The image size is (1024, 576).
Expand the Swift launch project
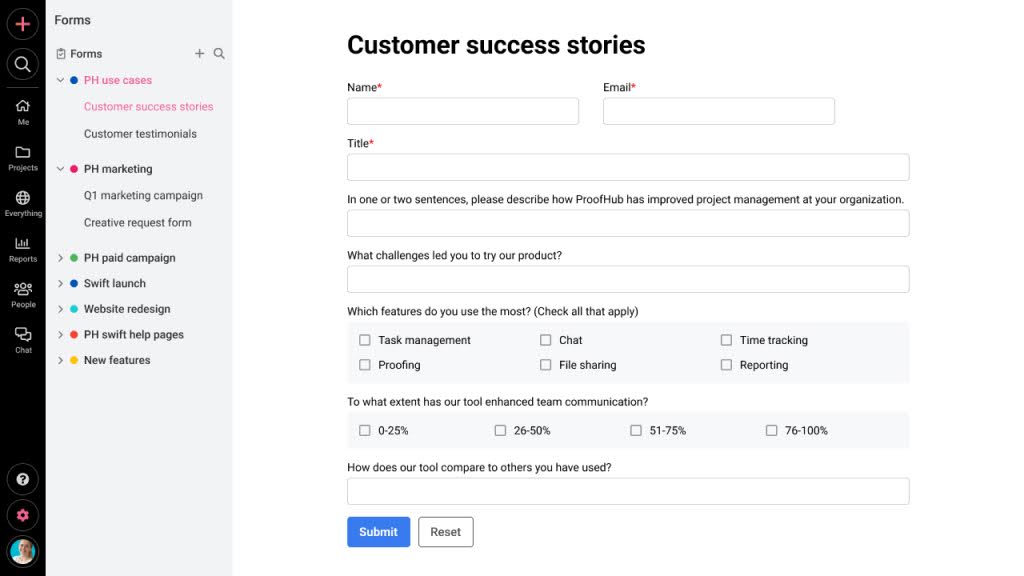point(60,283)
